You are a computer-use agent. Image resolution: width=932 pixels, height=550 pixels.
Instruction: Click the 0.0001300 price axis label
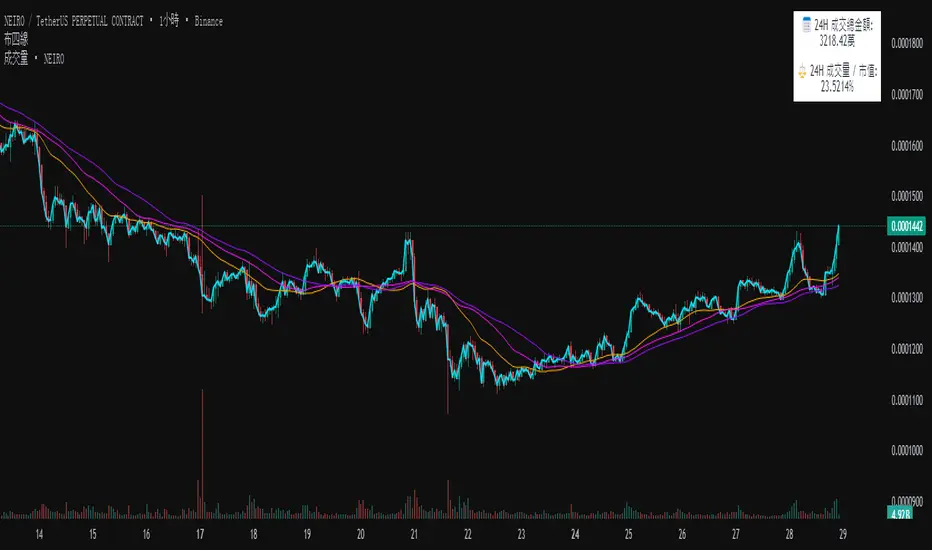(x=907, y=298)
